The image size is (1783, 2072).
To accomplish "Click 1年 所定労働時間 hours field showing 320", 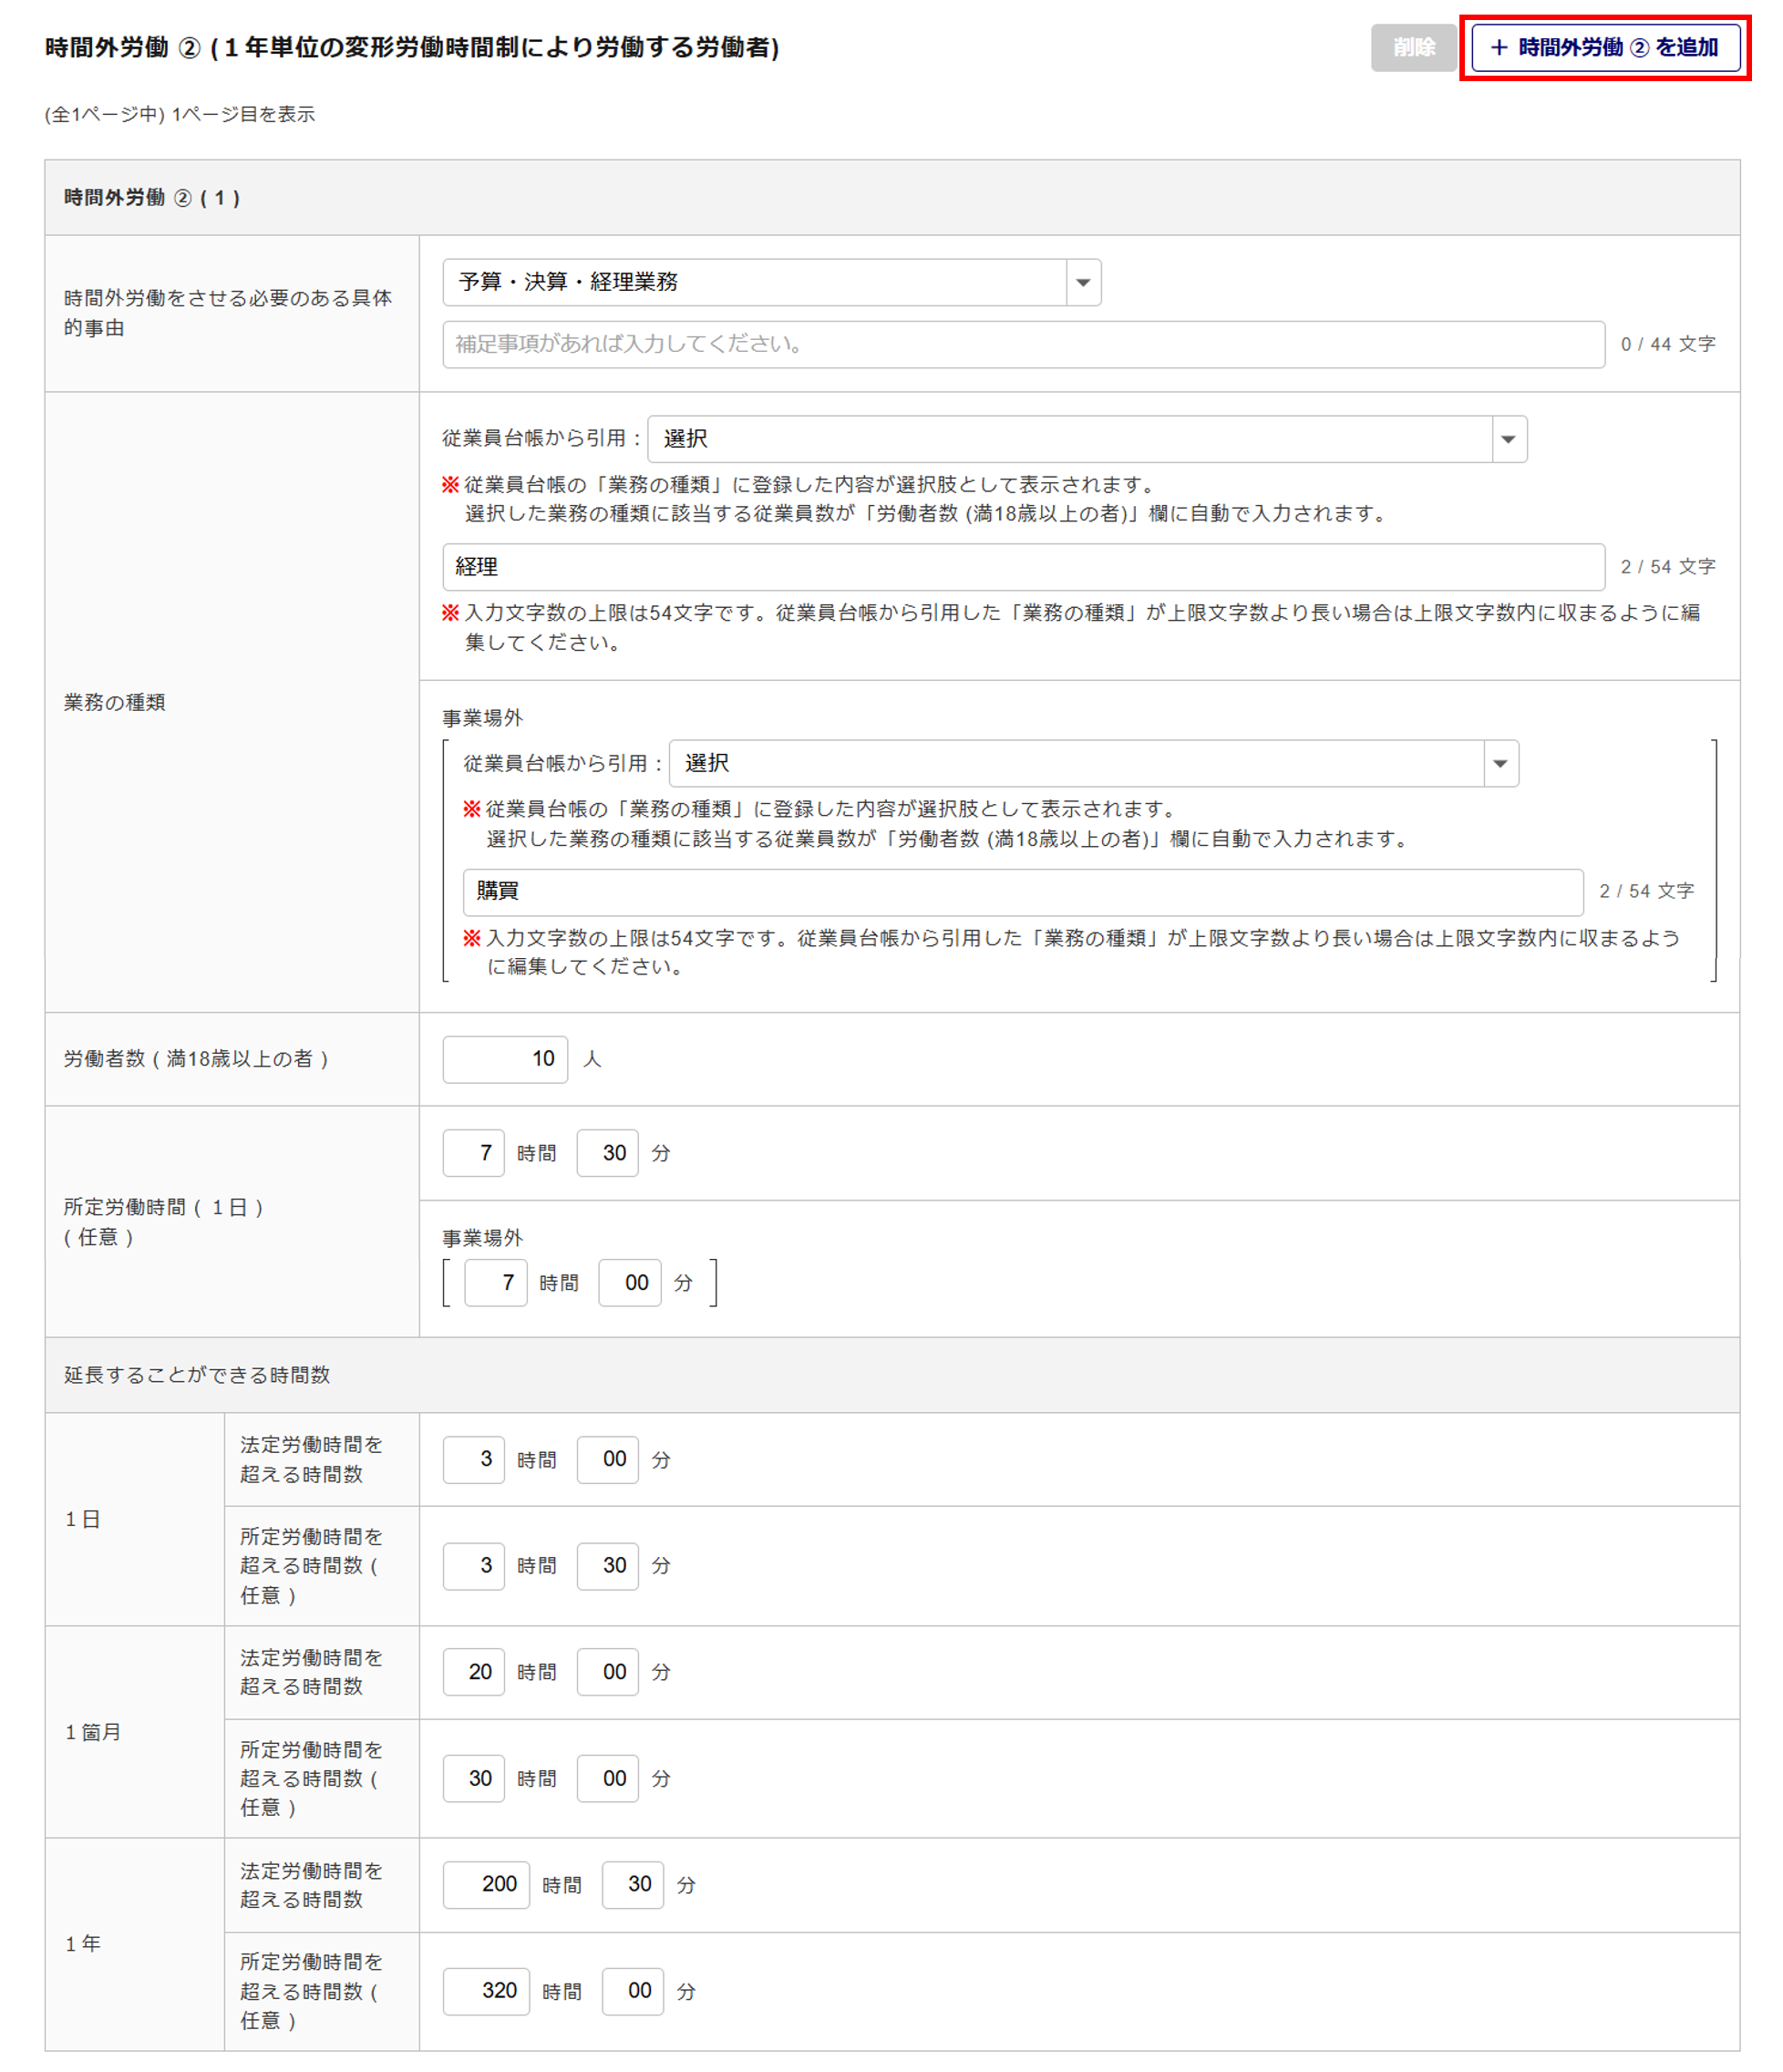I will [486, 1991].
